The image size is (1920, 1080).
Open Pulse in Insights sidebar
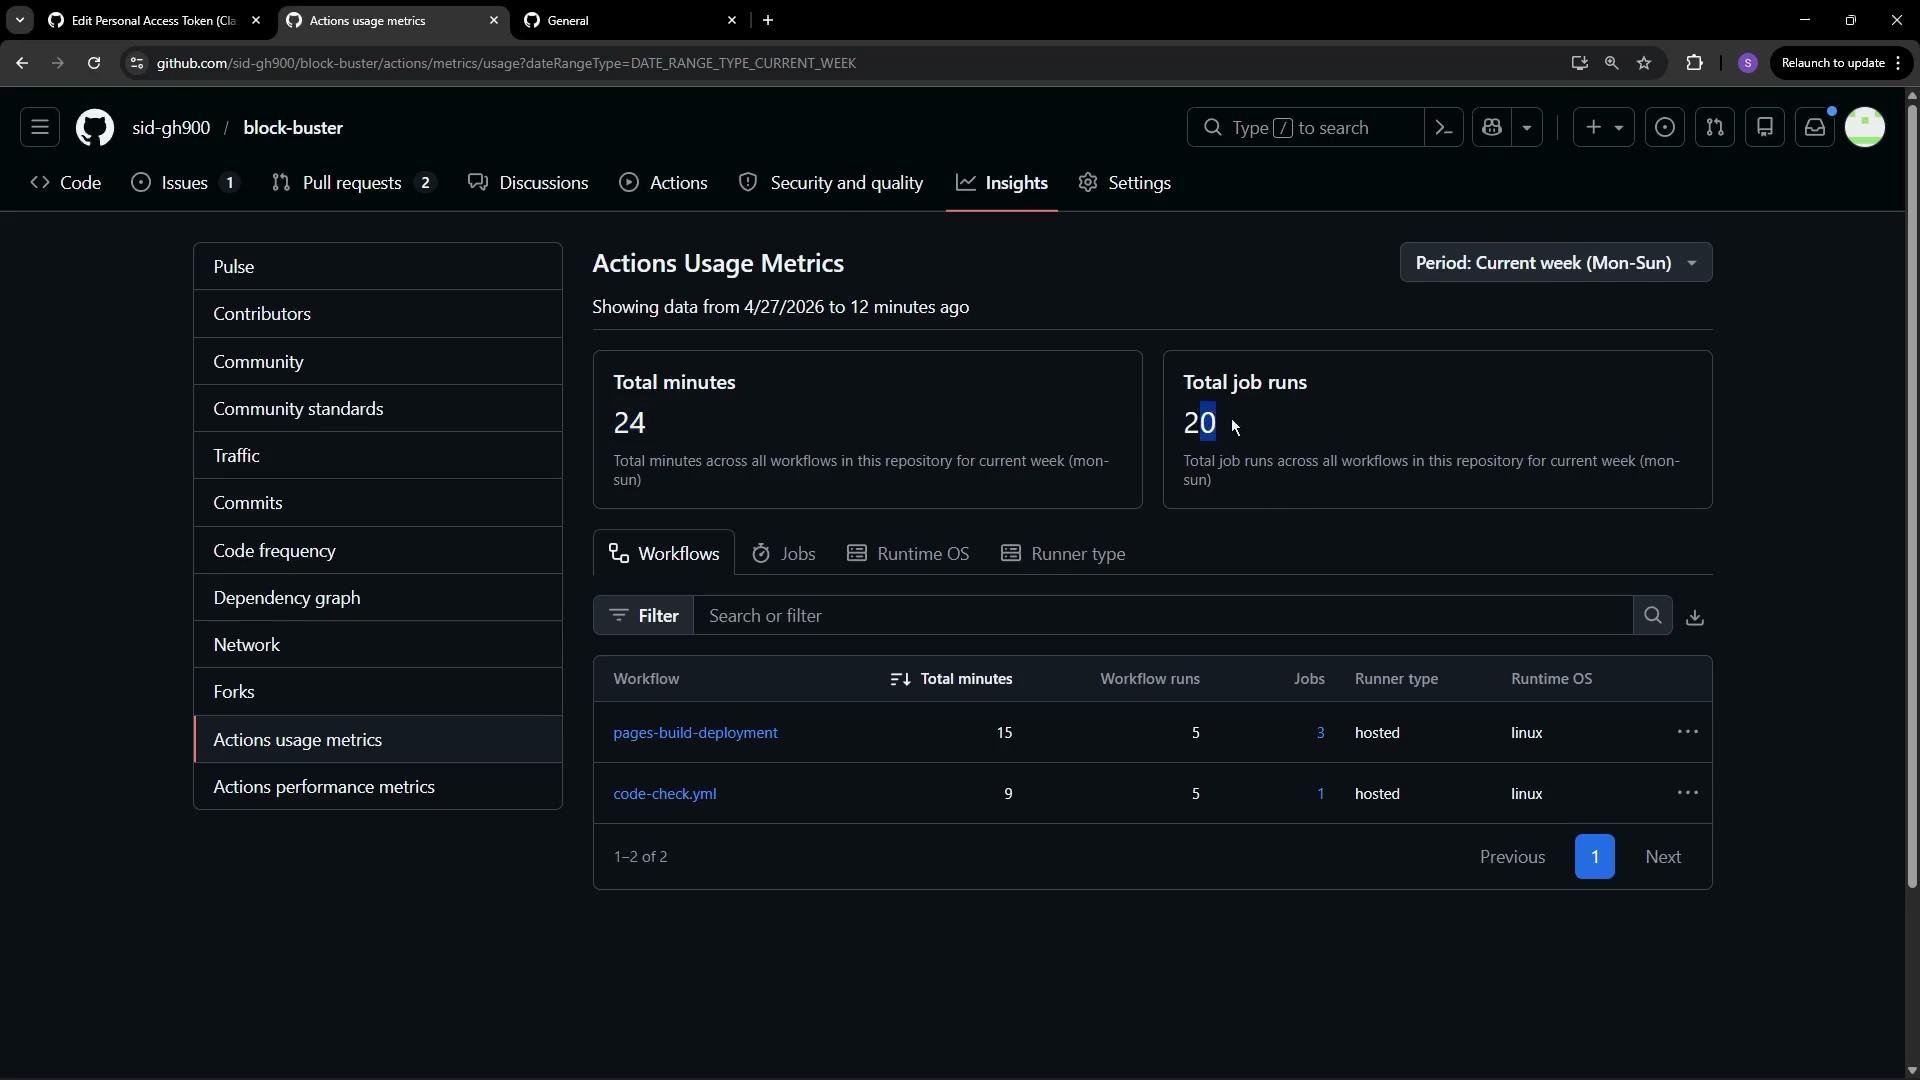coord(378,267)
